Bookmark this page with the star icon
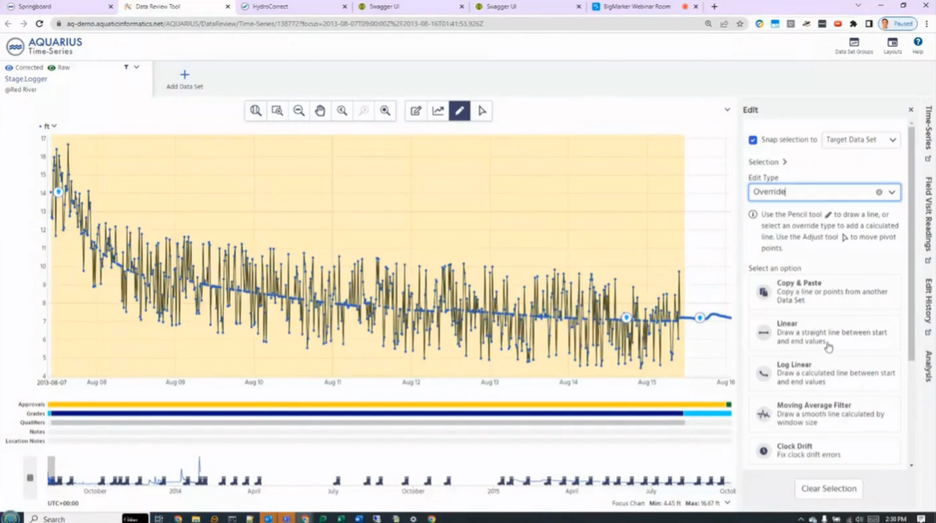The width and height of the screenshot is (936, 523). coord(740,24)
